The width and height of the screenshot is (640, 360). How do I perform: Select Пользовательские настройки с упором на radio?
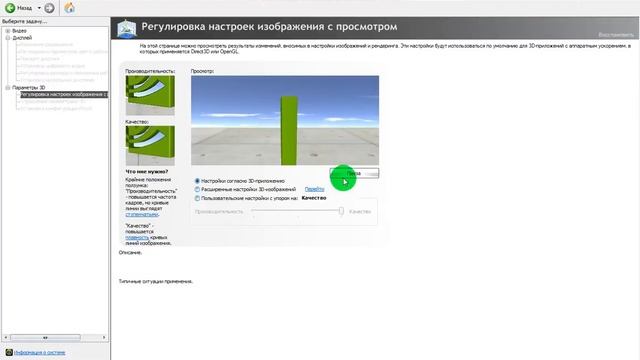pyautogui.click(x=197, y=198)
